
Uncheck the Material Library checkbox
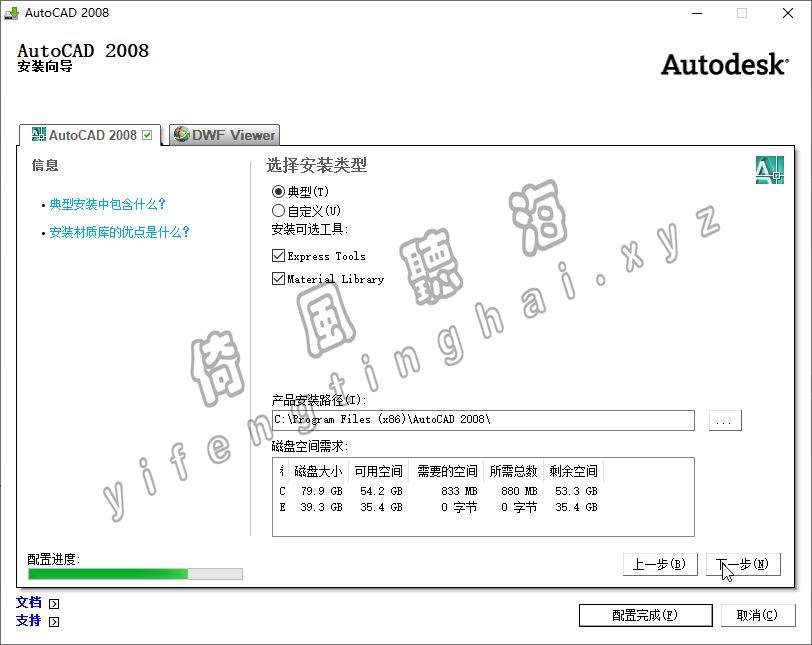pyautogui.click(x=278, y=278)
